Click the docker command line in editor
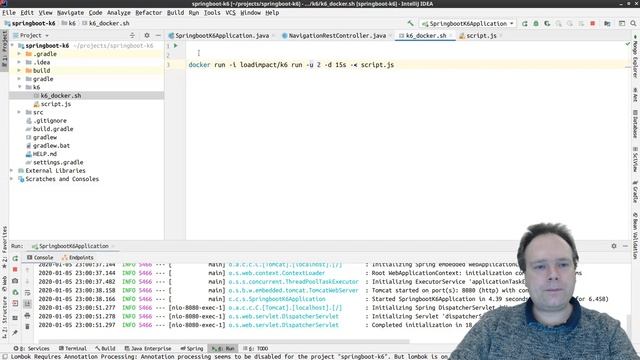 (291, 64)
